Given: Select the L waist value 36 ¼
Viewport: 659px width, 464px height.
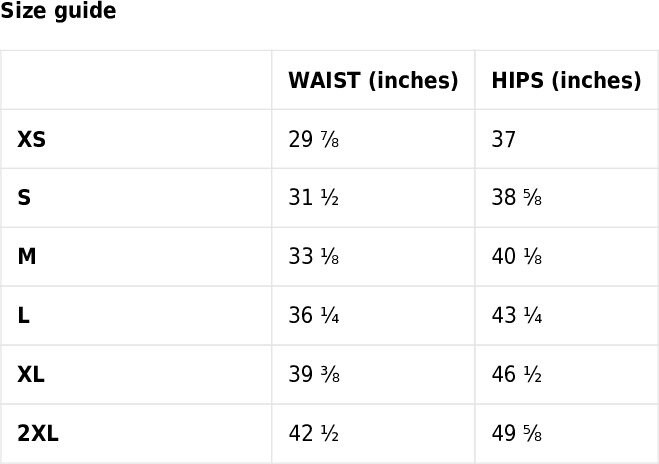Looking at the screenshot, I should click(x=314, y=316).
